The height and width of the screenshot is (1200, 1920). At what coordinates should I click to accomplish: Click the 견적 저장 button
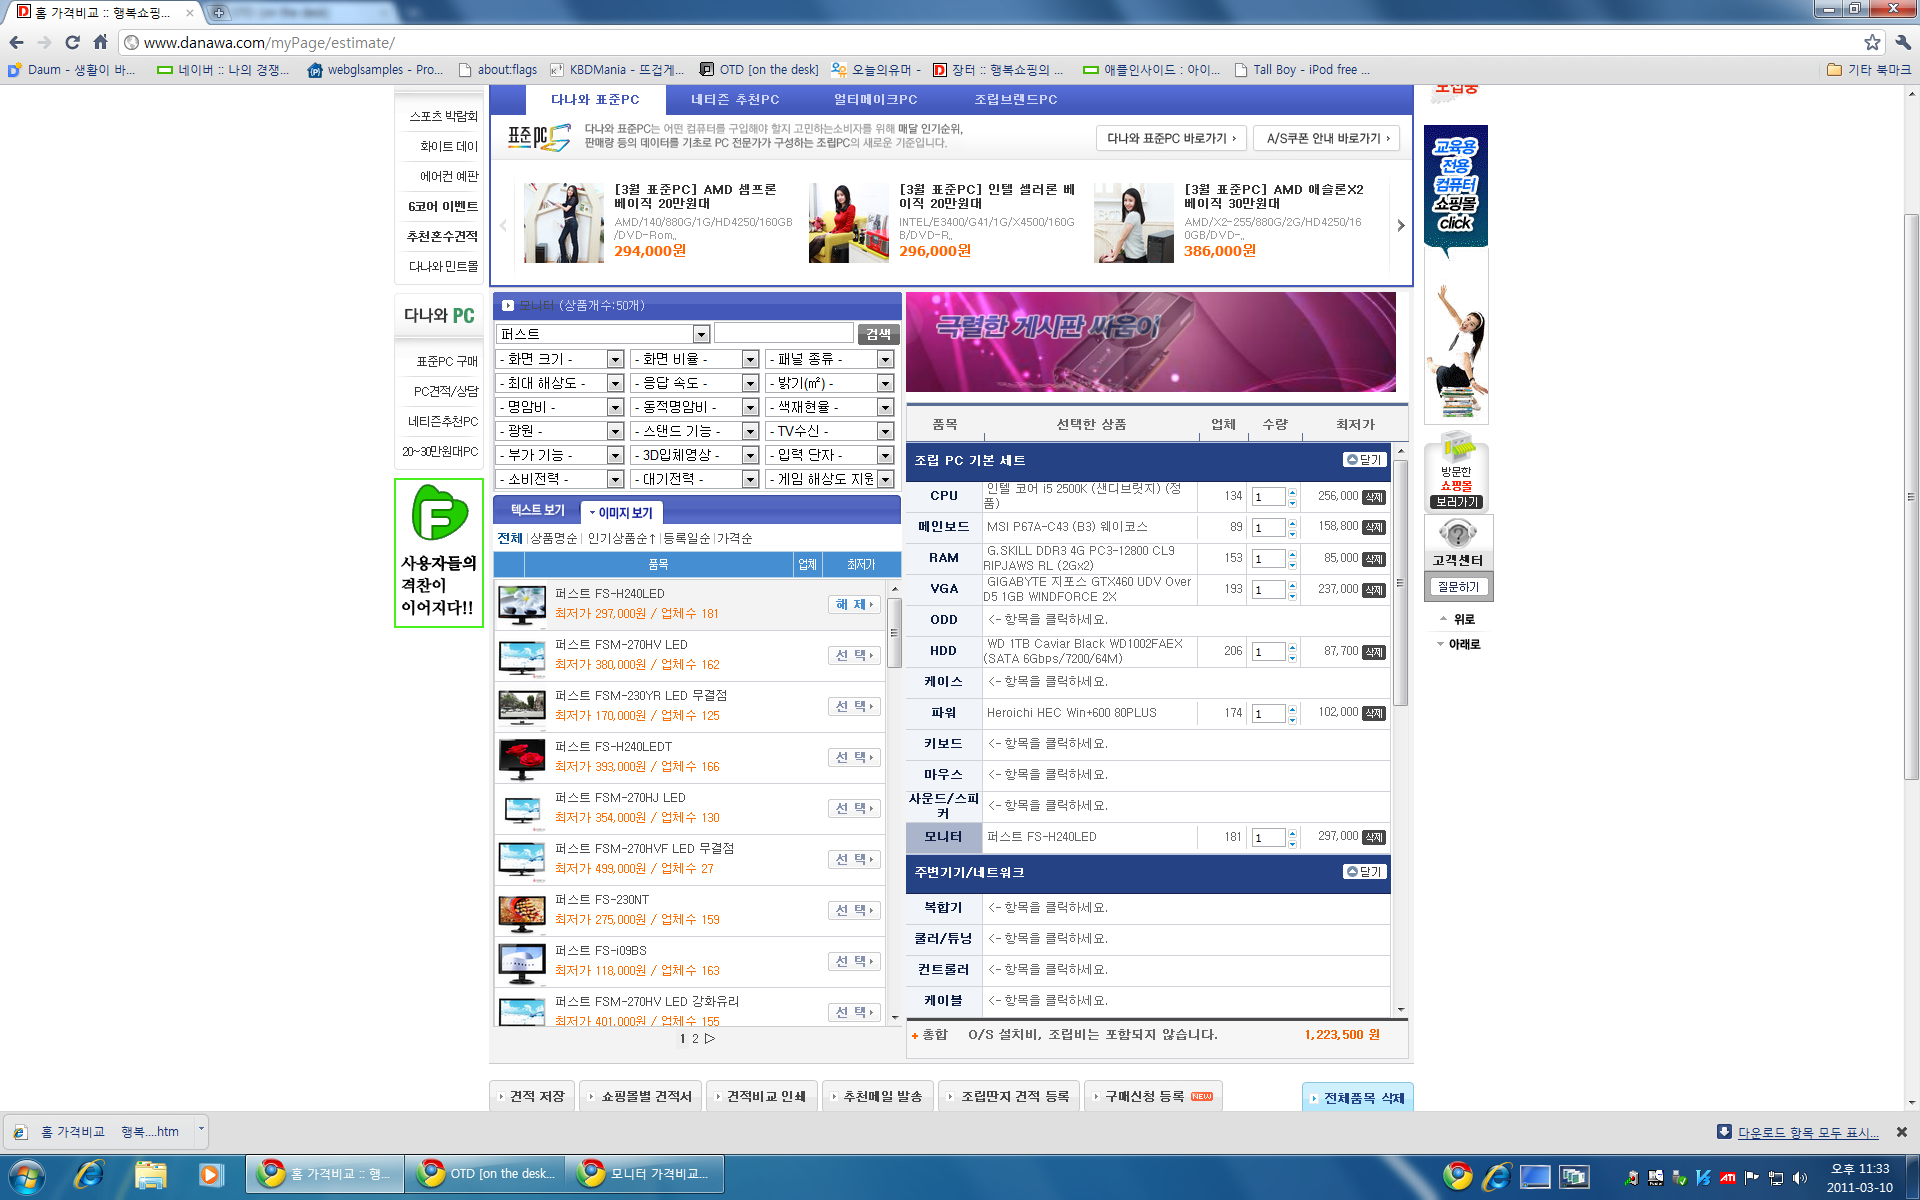(x=532, y=1097)
